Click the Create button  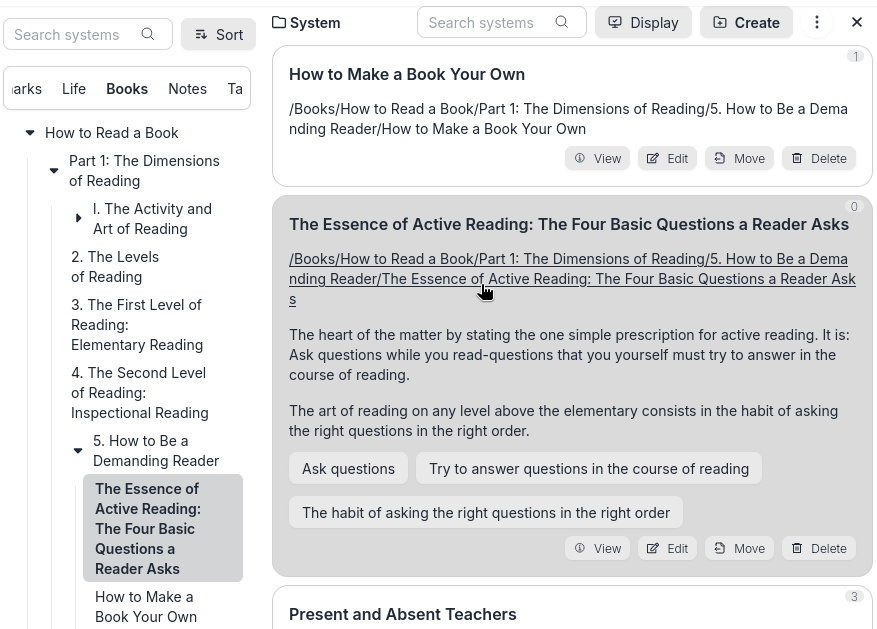point(746,22)
